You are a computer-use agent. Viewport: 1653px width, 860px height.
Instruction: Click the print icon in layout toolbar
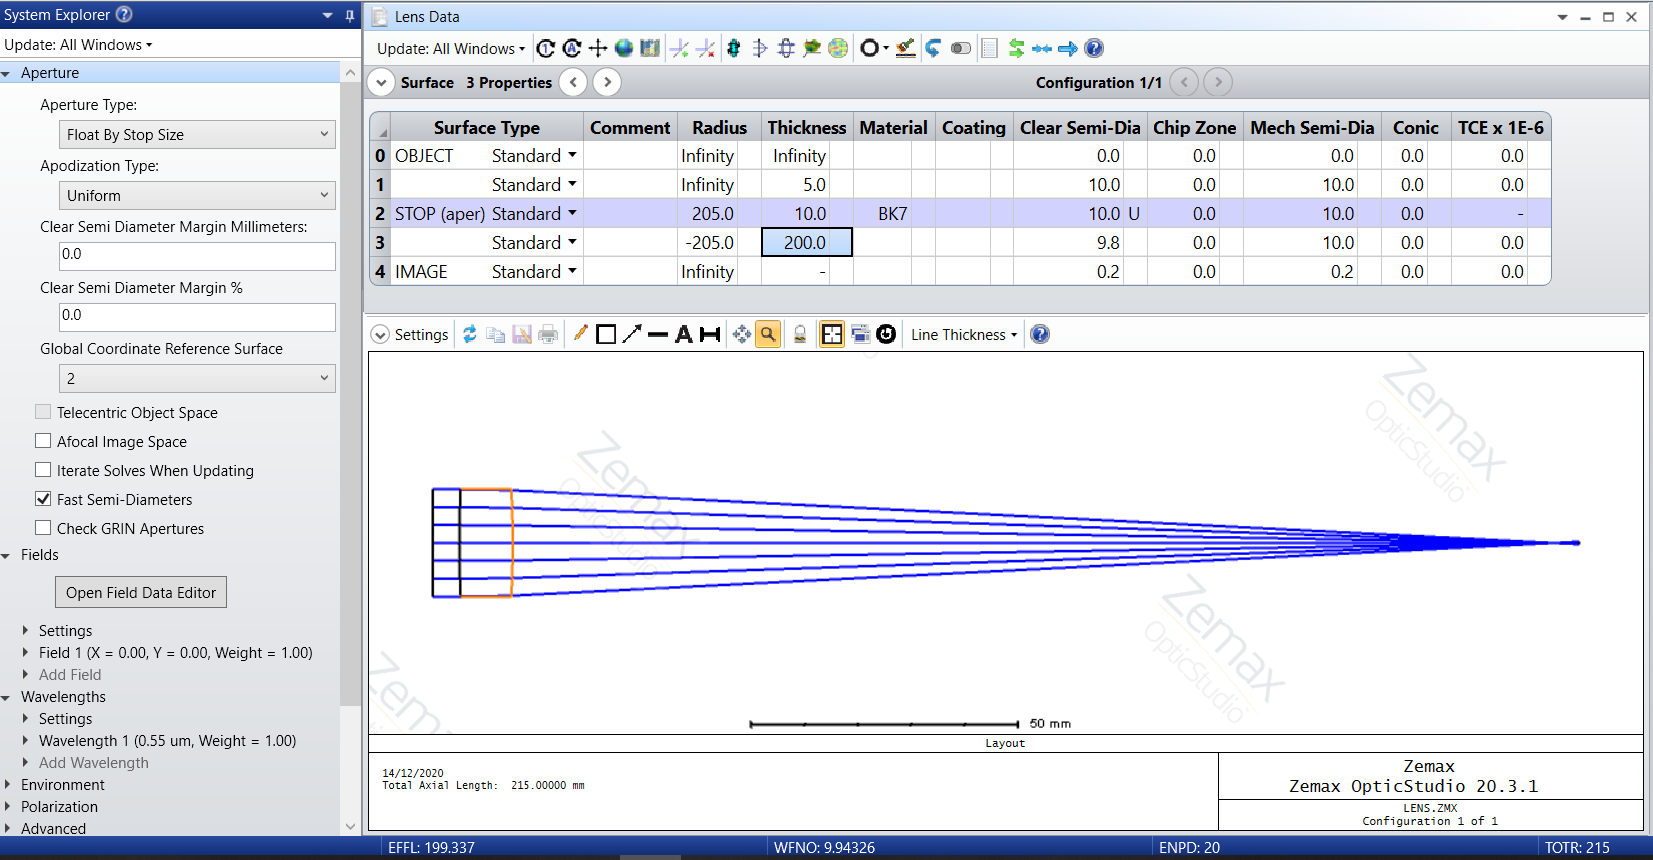(x=548, y=335)
